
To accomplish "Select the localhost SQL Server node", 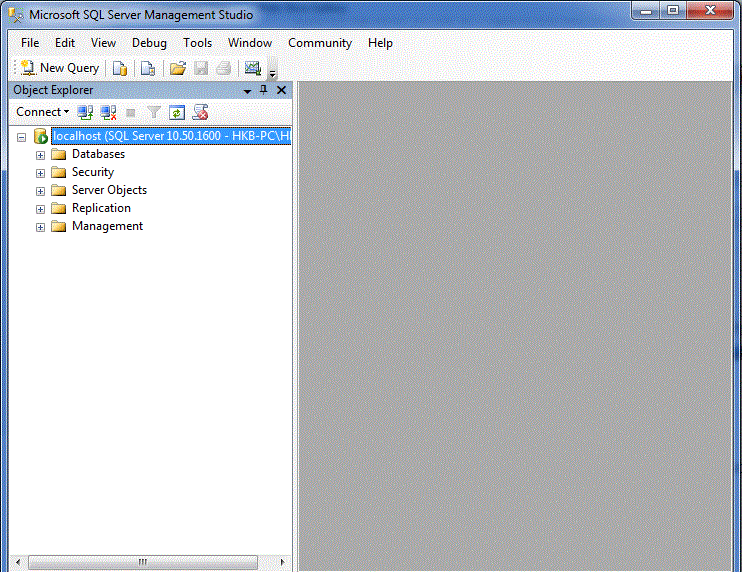I will tap(171, 136).
